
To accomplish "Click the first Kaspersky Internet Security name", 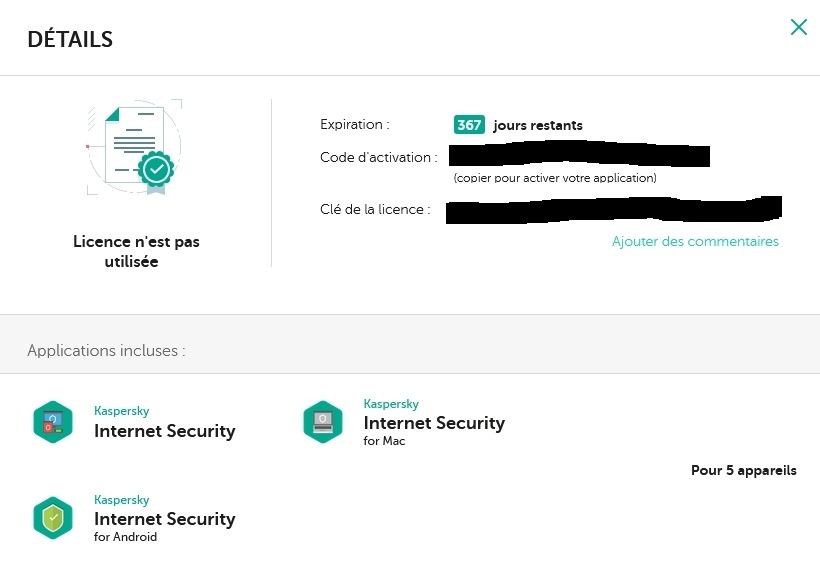I will [x=164, y=431].
